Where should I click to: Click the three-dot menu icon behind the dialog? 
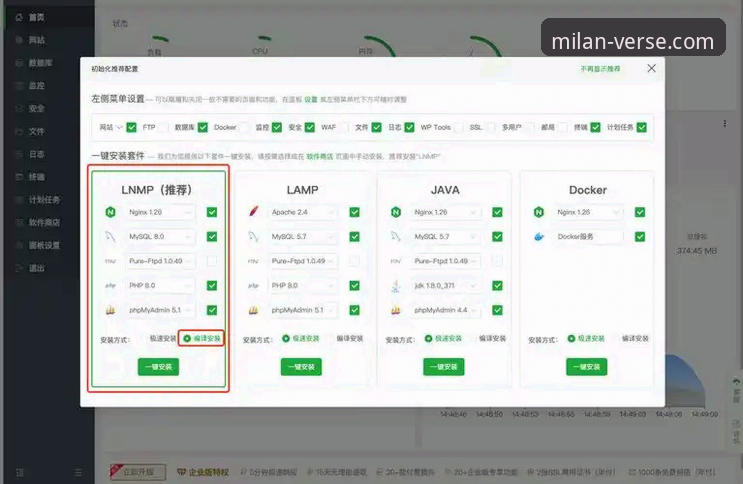(725, 124)
